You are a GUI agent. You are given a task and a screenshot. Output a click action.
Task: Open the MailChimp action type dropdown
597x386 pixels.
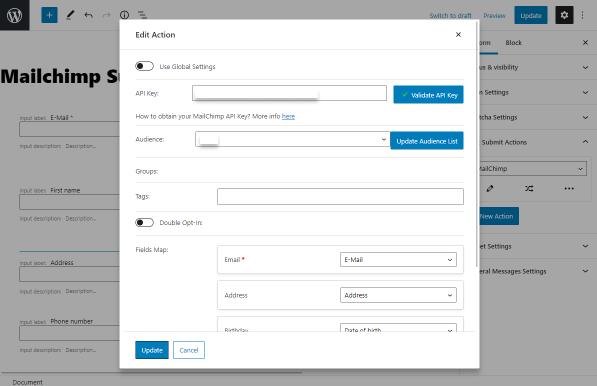[x=533, y=169]
